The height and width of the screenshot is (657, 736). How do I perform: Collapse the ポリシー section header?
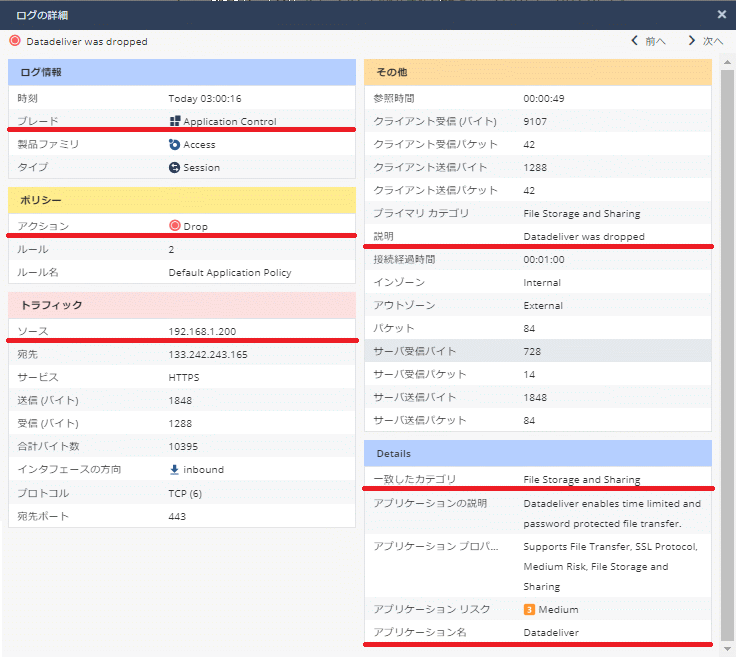point(182,200)
